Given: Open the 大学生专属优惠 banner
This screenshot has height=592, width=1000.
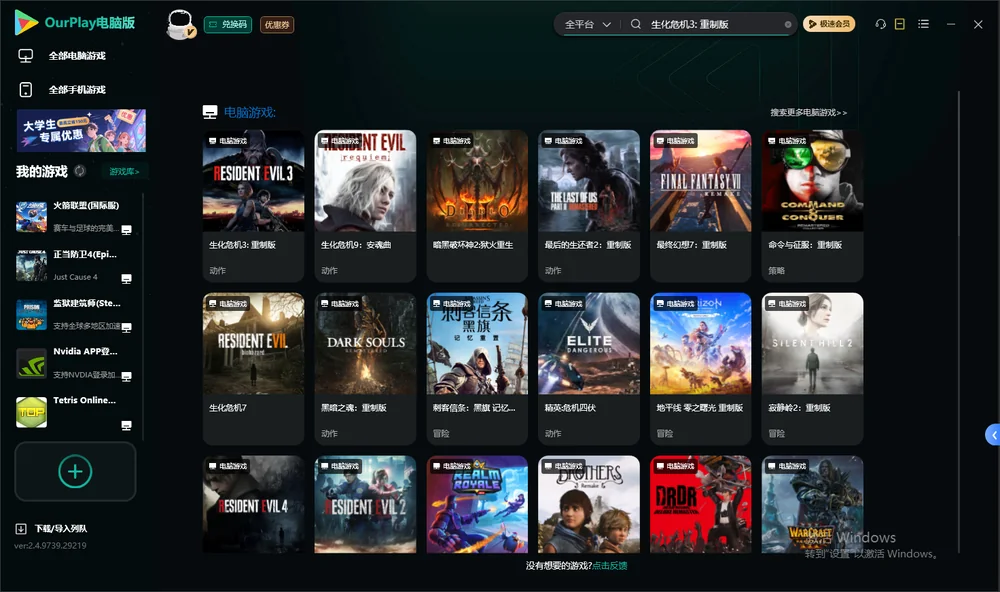Looking at the screenshot, I should (81, 130).
